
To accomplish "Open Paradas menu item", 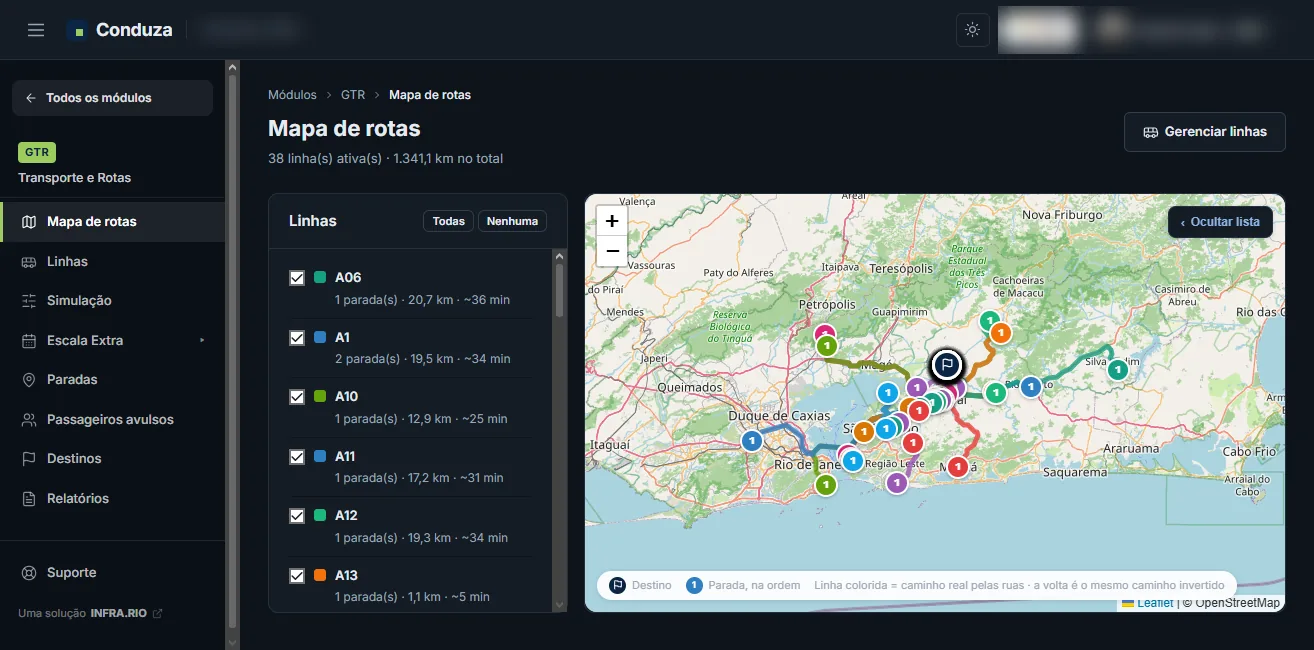I will coord(113,380).
